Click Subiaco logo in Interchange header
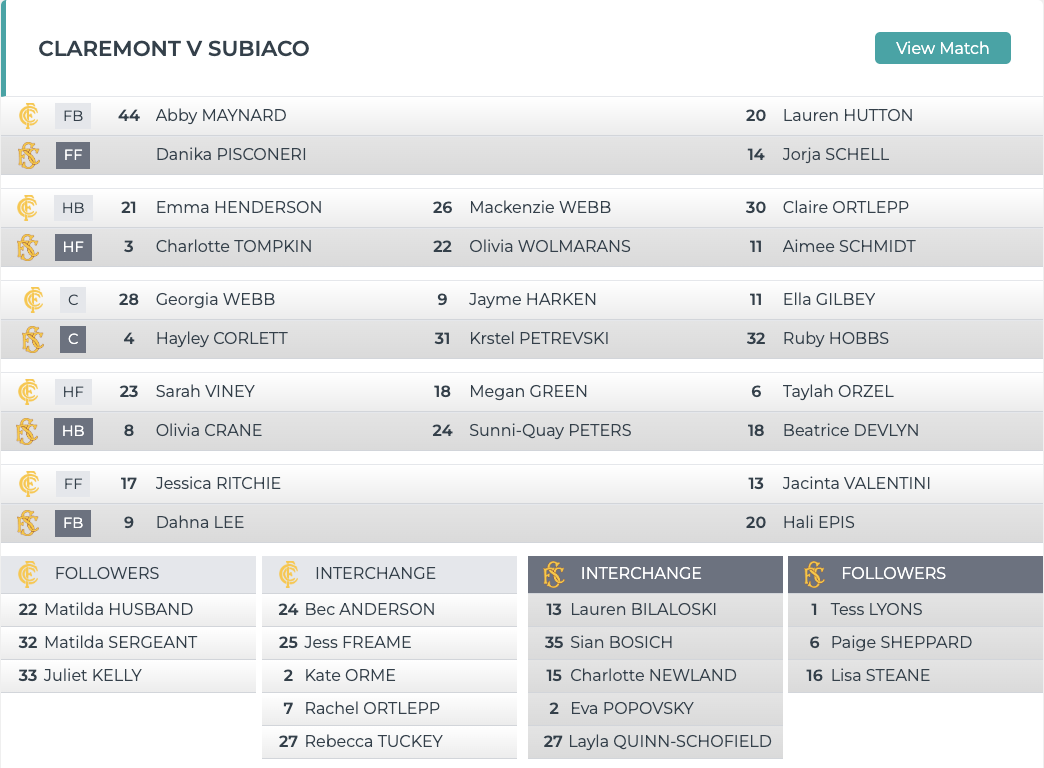This screenshot has height=768, width=1044. [x=553, y=574]
